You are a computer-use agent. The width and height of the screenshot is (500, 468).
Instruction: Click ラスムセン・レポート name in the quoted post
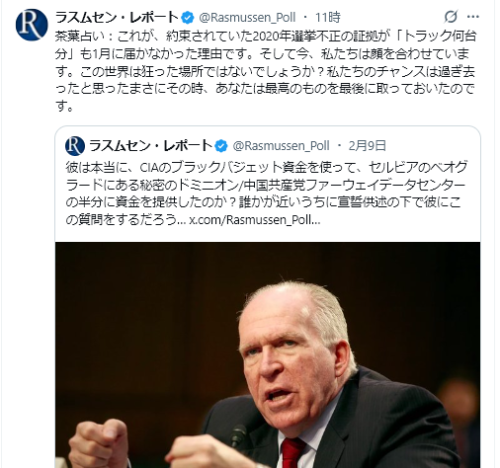pyautogui.click(x=151, y=146)
